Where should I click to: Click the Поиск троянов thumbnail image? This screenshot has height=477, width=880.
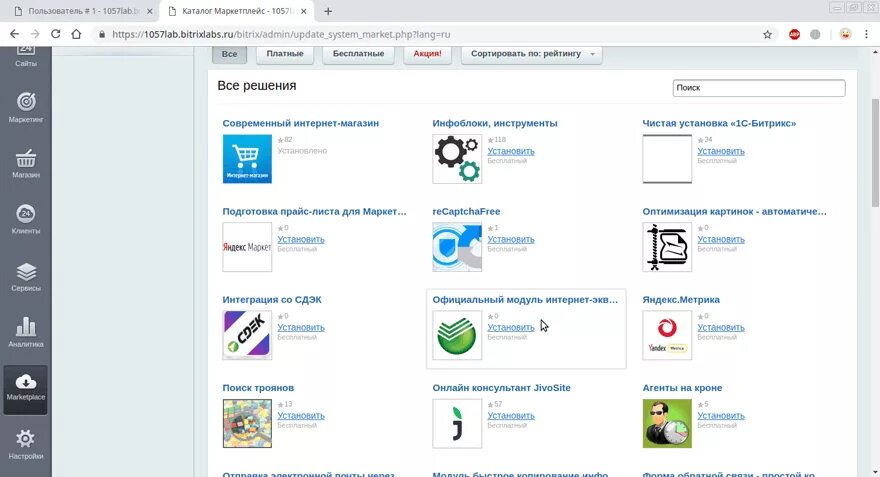point(247,423)
